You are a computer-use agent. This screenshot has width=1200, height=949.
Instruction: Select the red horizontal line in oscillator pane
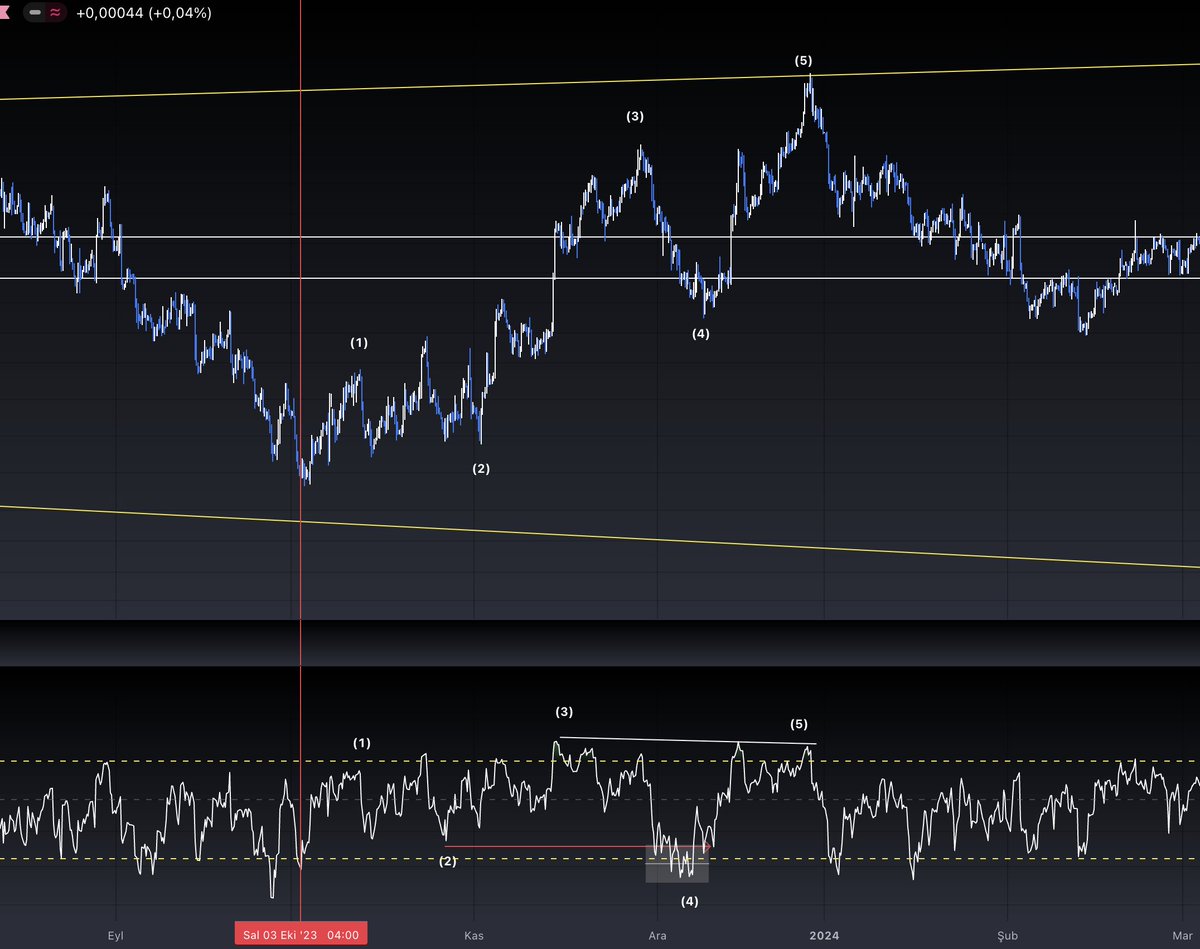point(576,847)
